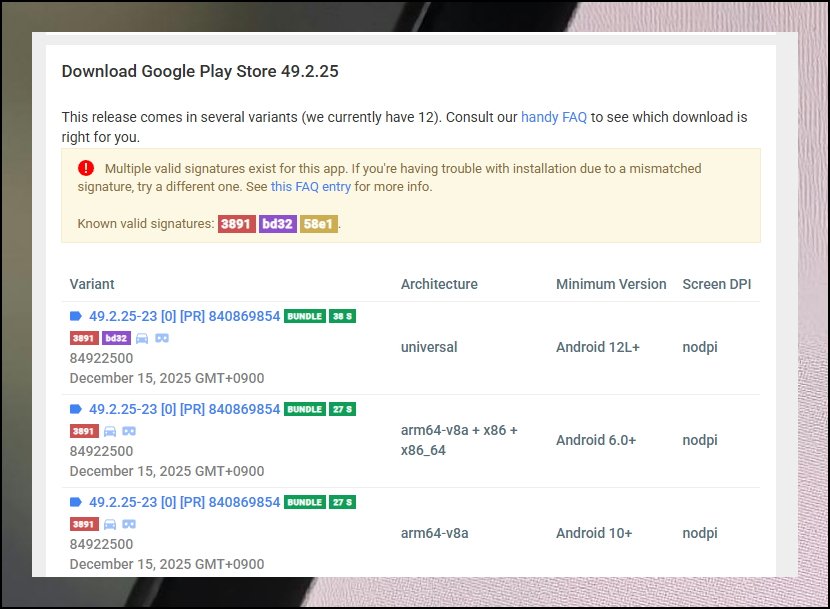Click the 3891 badge in the Android 10+ row
This screenshot has height=609, width=830.
(x=84, y=524)
